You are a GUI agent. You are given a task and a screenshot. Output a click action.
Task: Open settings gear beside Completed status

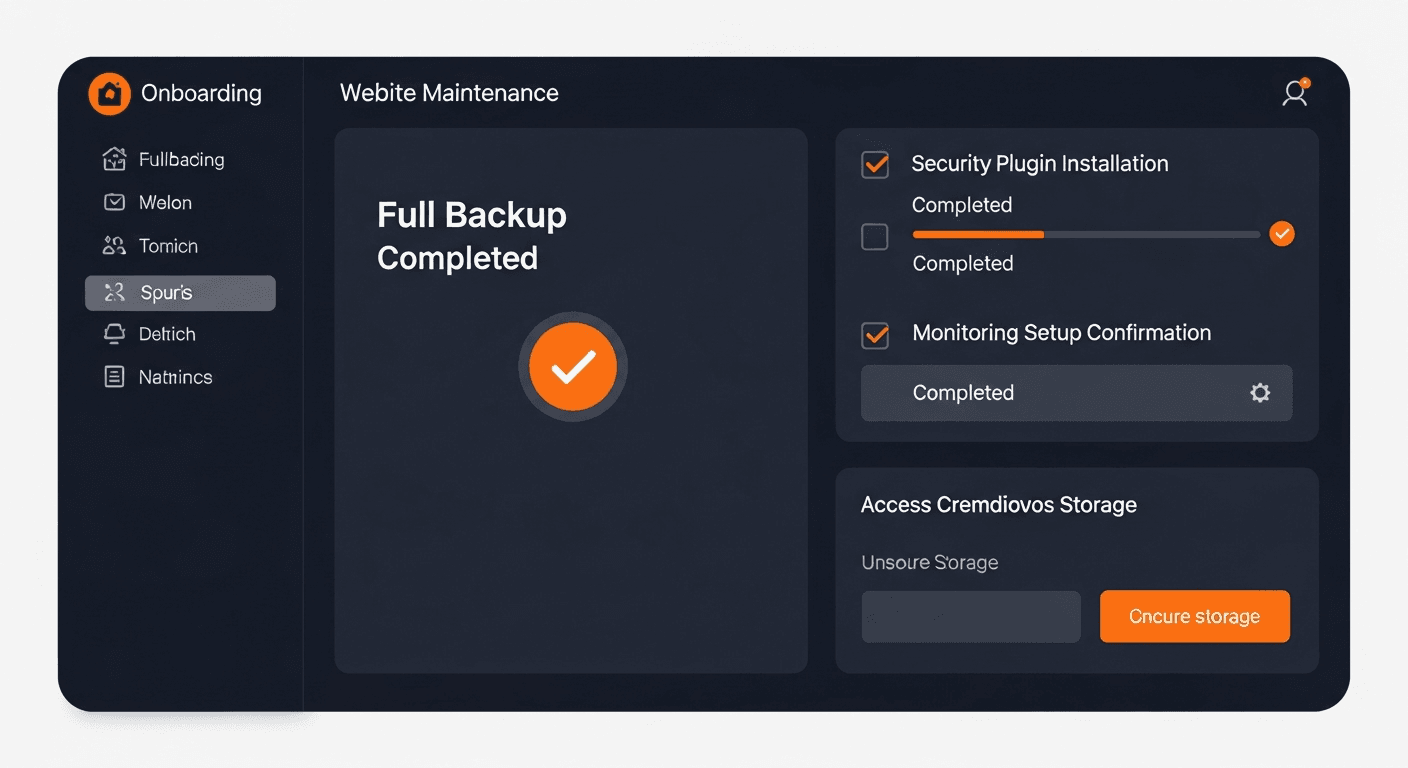tap(1259, 393)
